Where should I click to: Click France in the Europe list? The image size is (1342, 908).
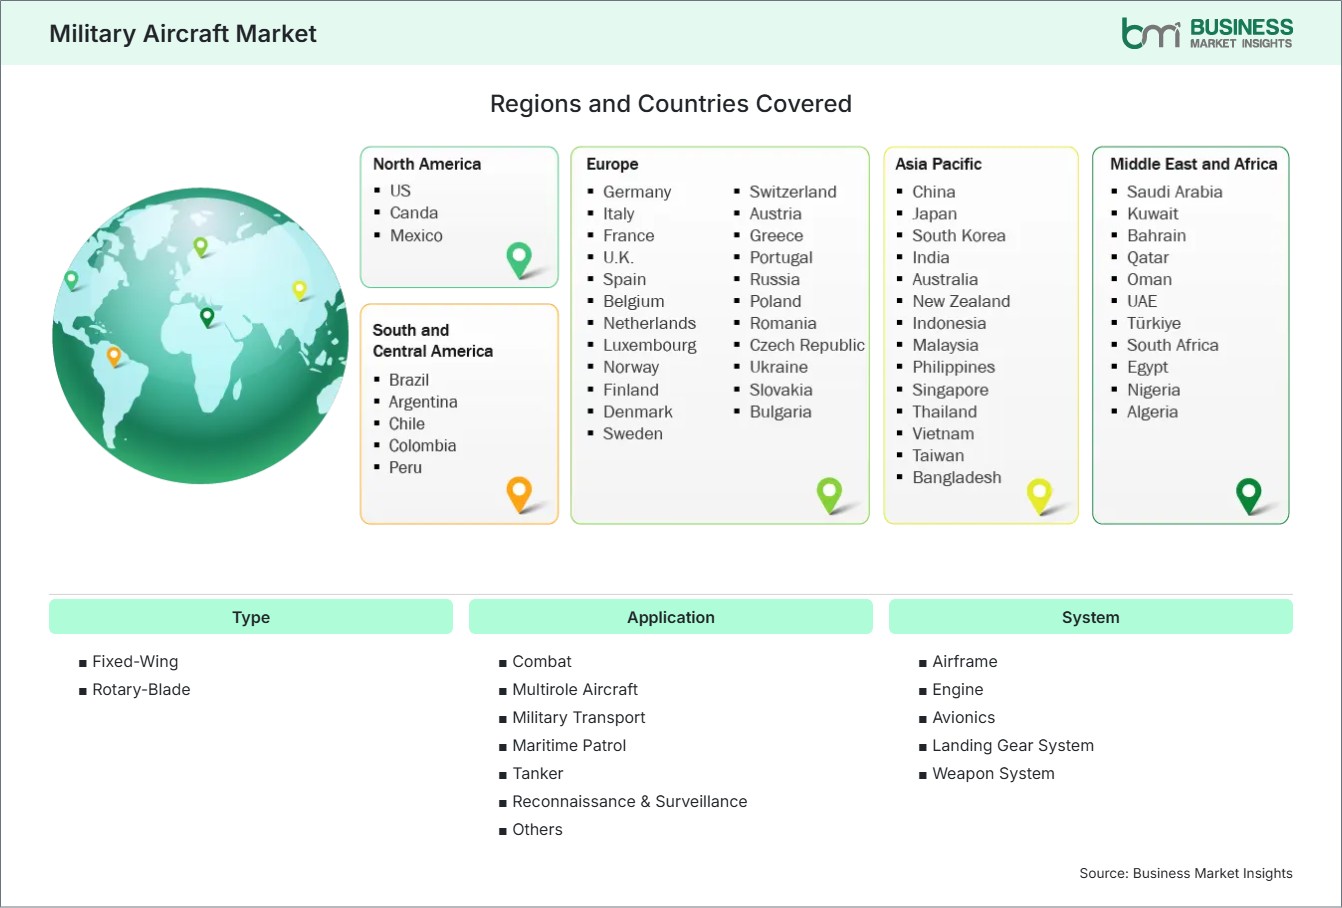(x=629, y=236)
